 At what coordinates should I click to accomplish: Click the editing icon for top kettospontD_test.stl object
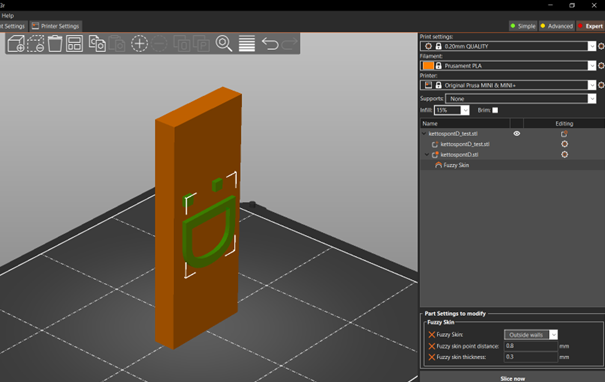point(564,134)
